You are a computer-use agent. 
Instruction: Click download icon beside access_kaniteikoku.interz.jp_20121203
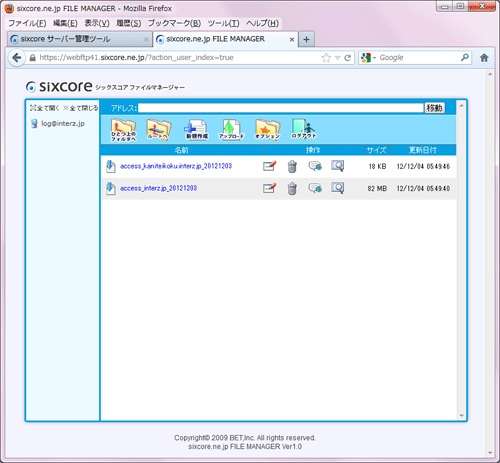111,166
